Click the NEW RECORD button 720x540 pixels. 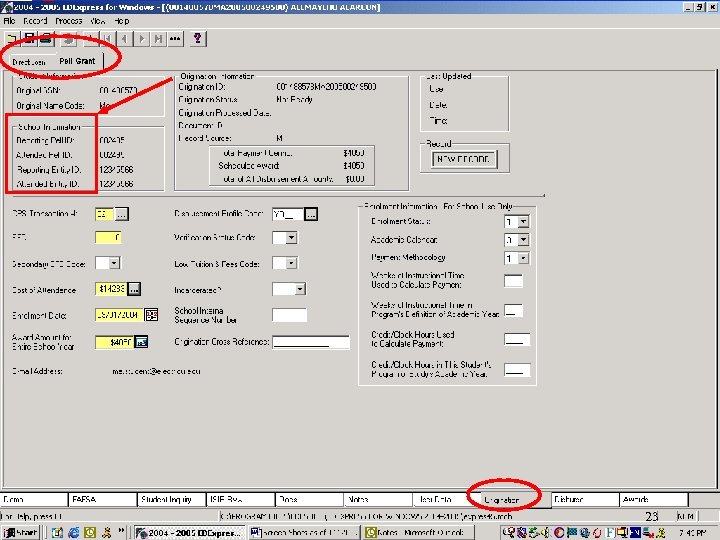pyautogui.click(x=463, y=159)
